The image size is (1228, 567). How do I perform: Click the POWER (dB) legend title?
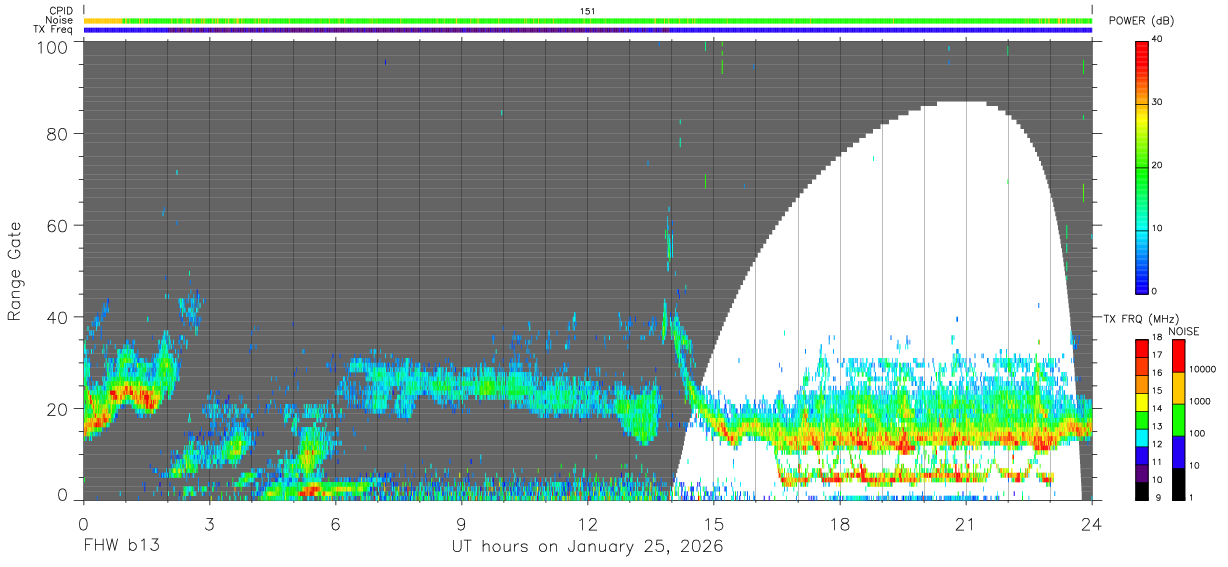[1143, 21]
